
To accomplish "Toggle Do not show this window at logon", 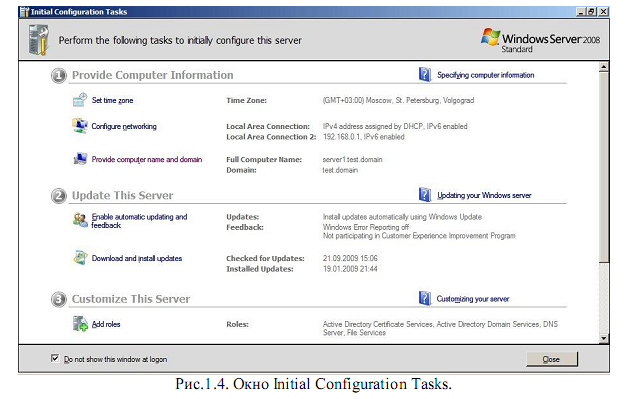I will click(x=55, y=358).
